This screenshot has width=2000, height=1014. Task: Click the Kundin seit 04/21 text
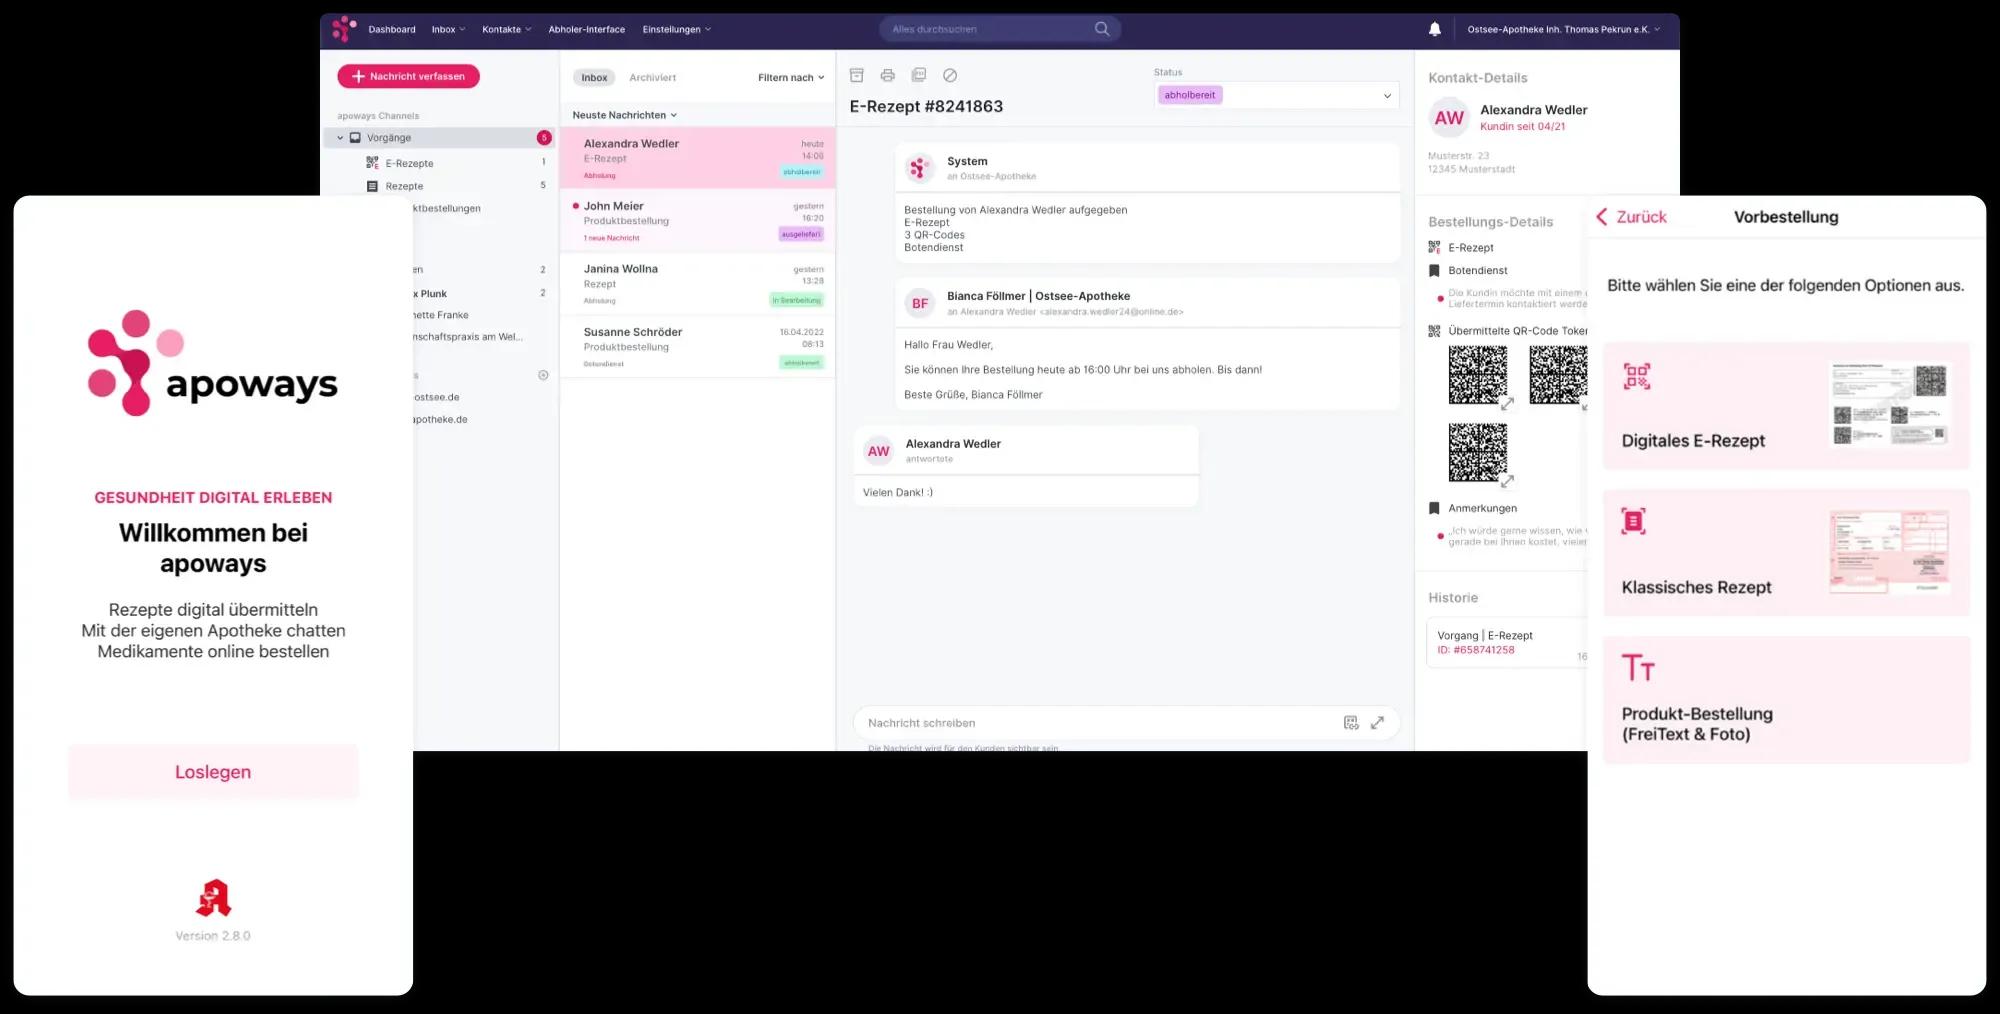[x=1523, y=127]
